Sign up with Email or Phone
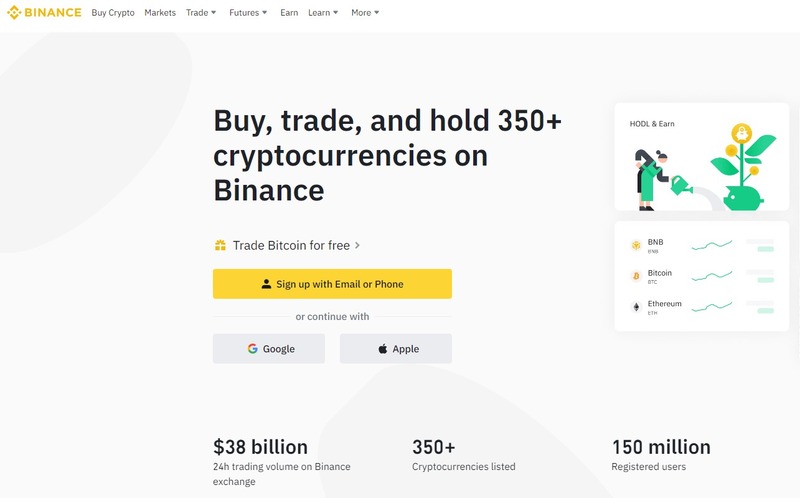This screenshot has height=498, width=800. coord(332,284)
